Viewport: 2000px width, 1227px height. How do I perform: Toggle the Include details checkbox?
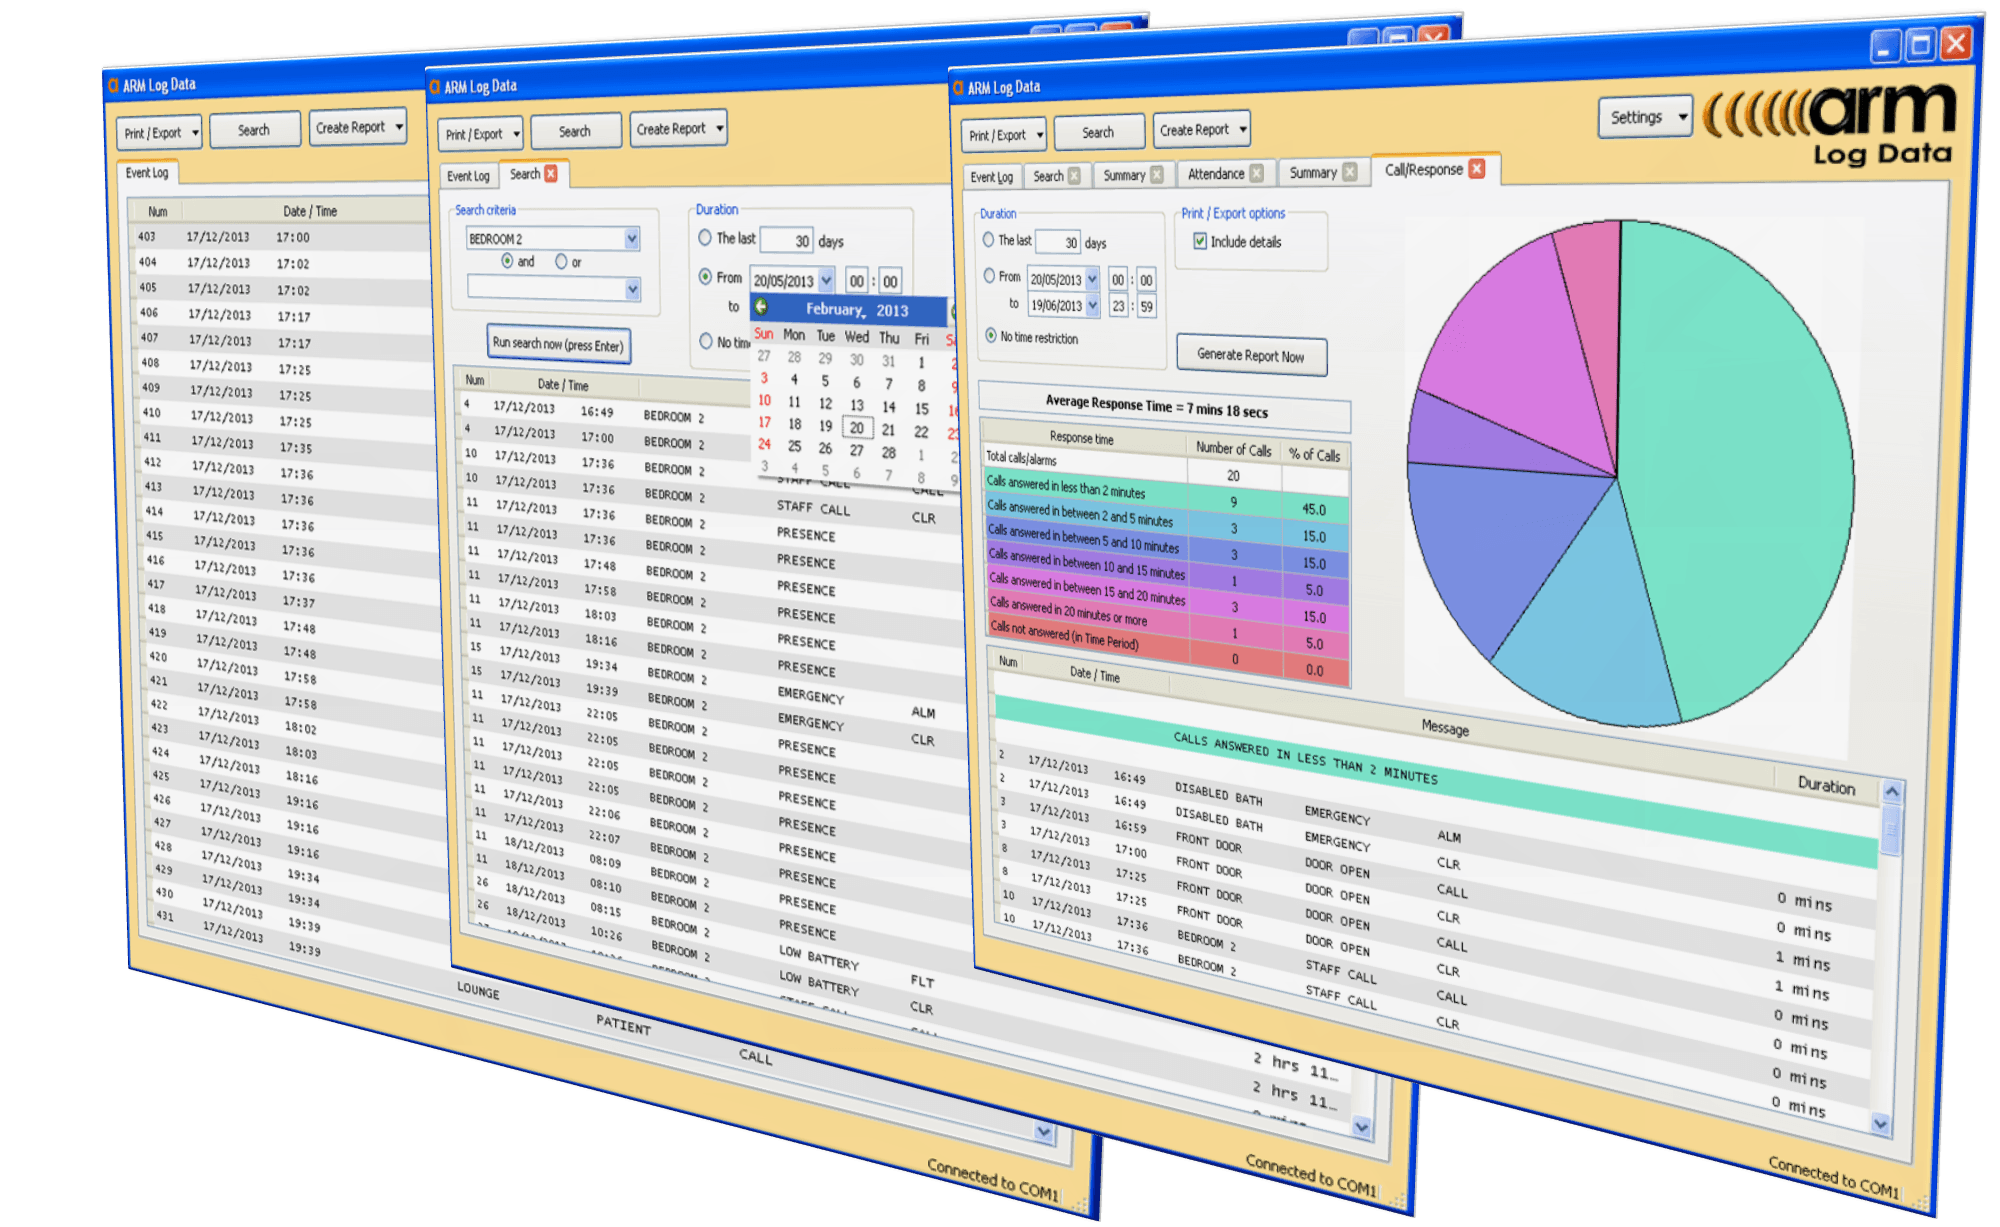1200,241
